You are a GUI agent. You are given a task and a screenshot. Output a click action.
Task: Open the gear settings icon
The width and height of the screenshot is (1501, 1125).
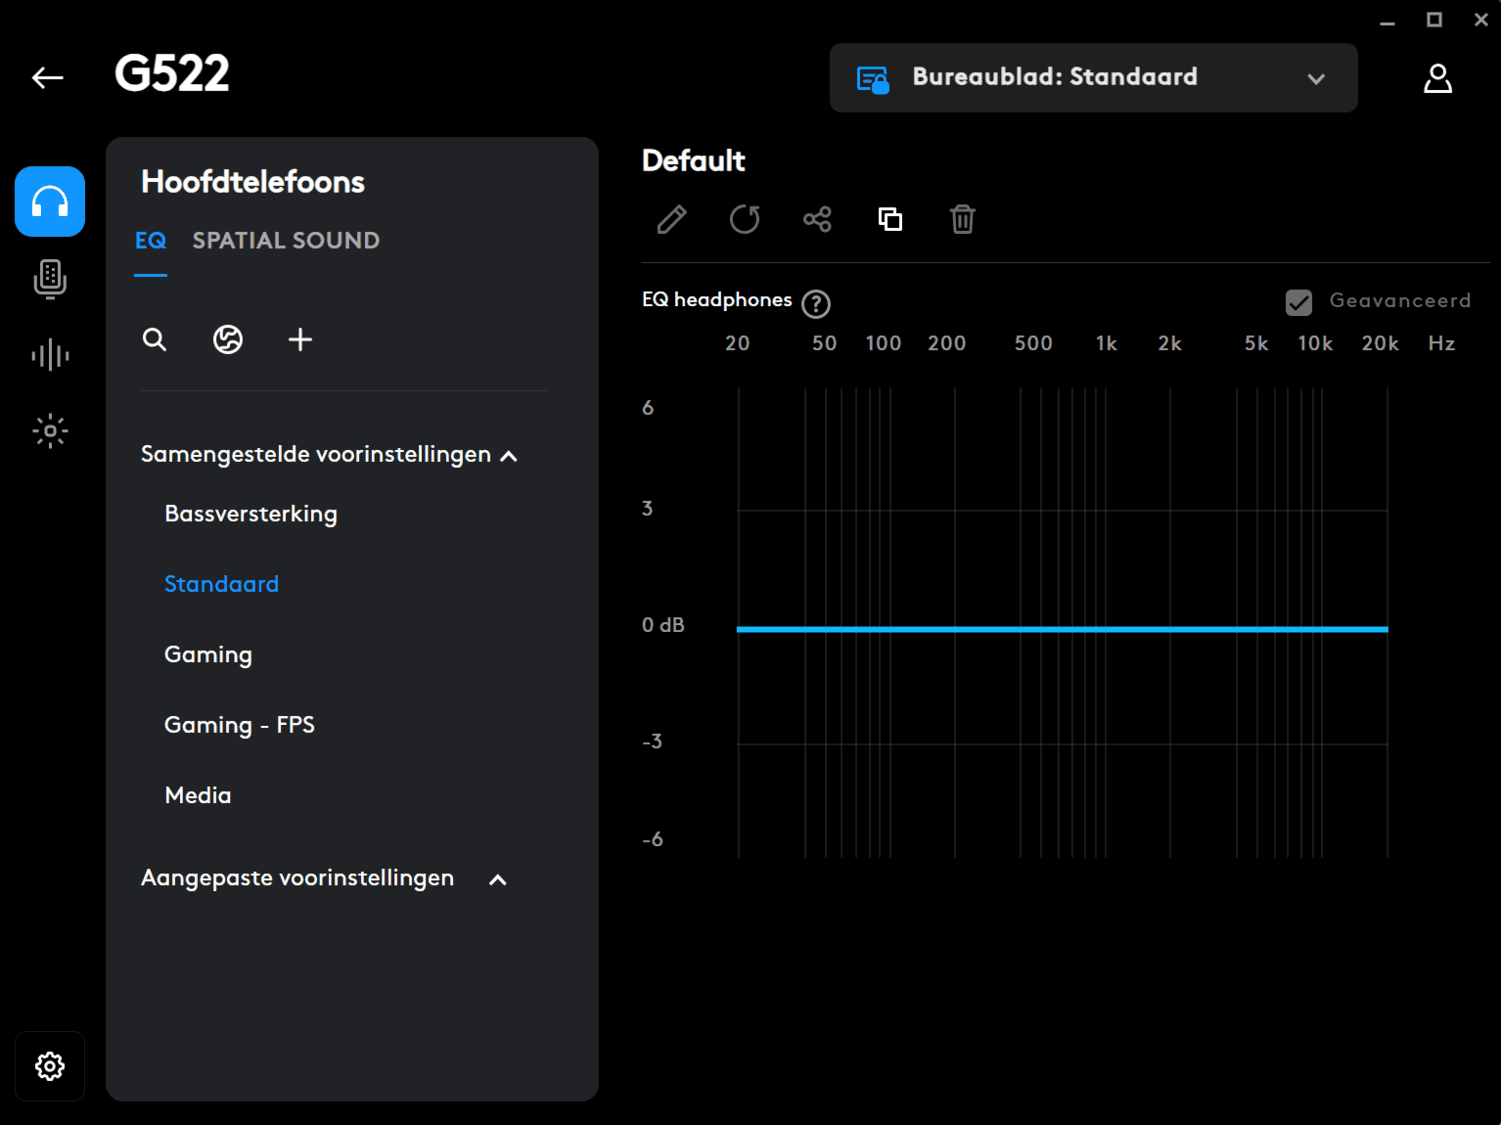tap(50, 1066)
